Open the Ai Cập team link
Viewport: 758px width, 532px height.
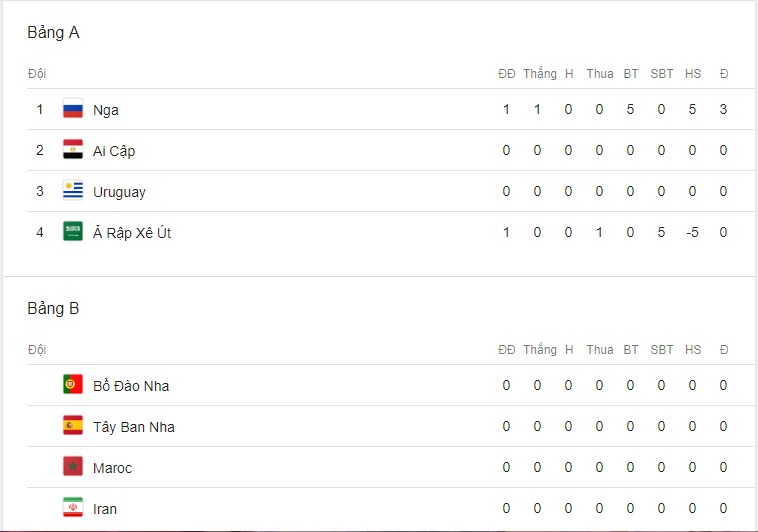[x=114, y=151]
